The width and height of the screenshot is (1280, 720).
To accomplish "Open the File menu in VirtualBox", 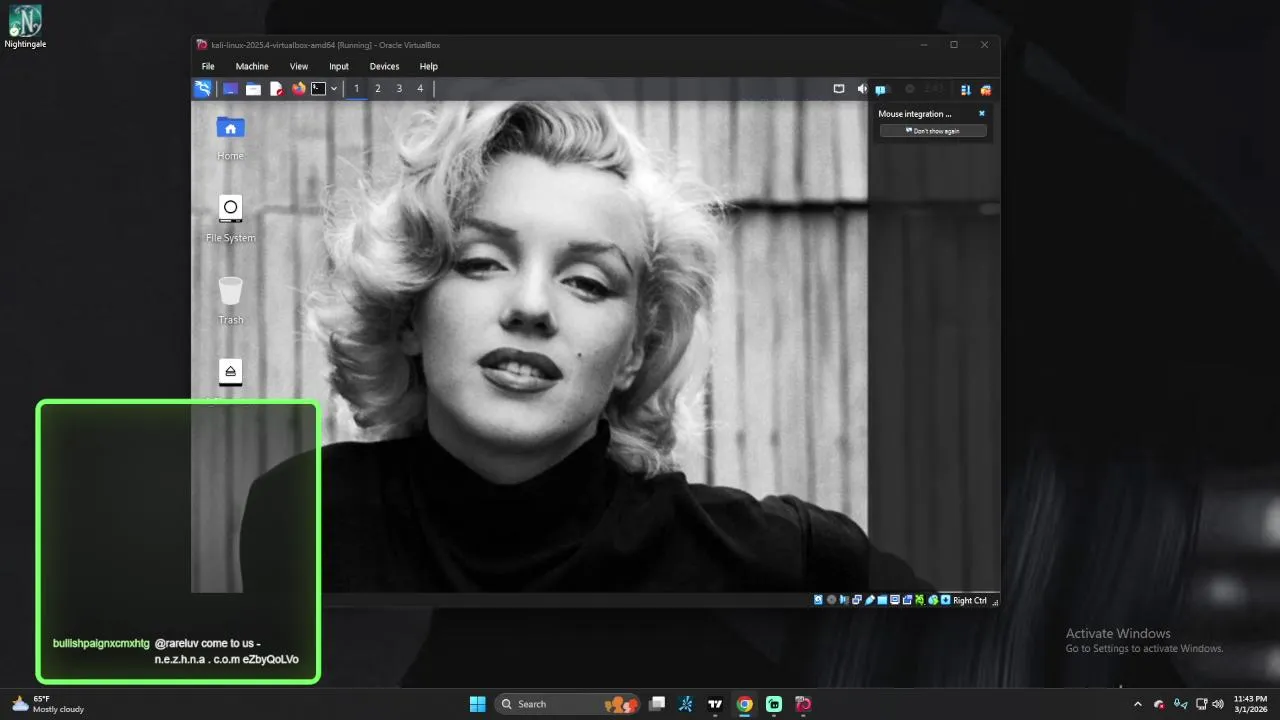I will tap(208, 66).
